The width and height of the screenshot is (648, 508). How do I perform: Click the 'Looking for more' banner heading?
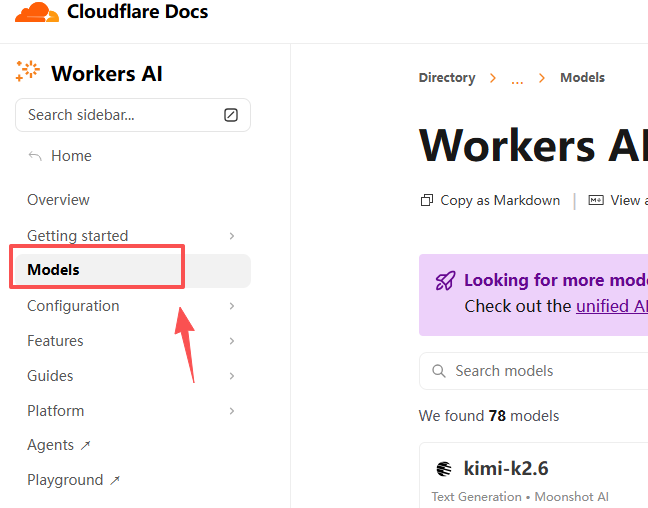(x=556, y=280)
